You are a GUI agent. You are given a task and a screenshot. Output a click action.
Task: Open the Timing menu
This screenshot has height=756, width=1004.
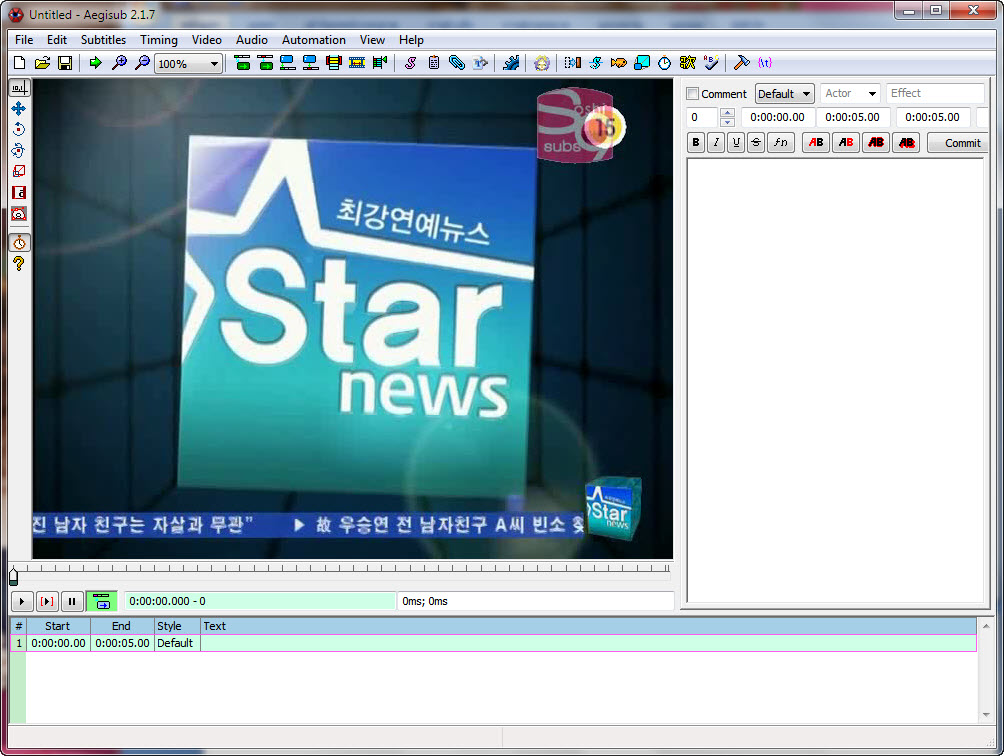pos(159,40)
